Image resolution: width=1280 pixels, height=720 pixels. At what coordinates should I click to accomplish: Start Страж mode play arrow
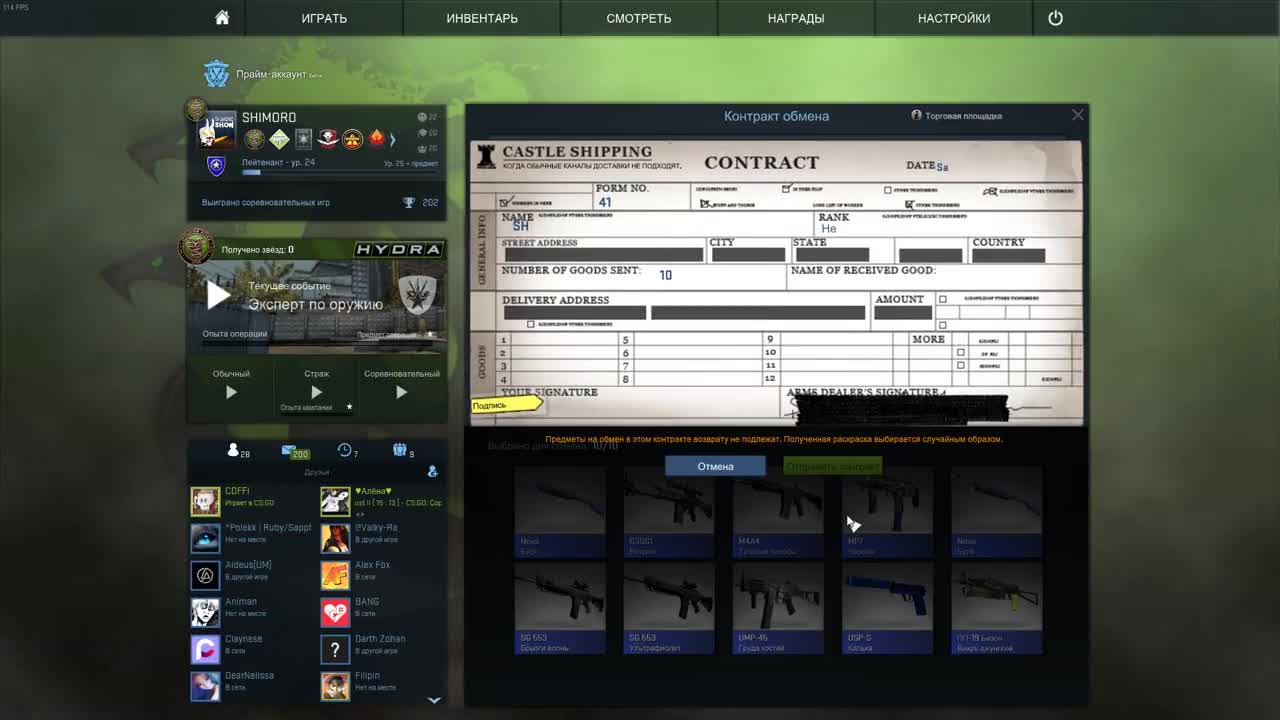pos(316,392)
